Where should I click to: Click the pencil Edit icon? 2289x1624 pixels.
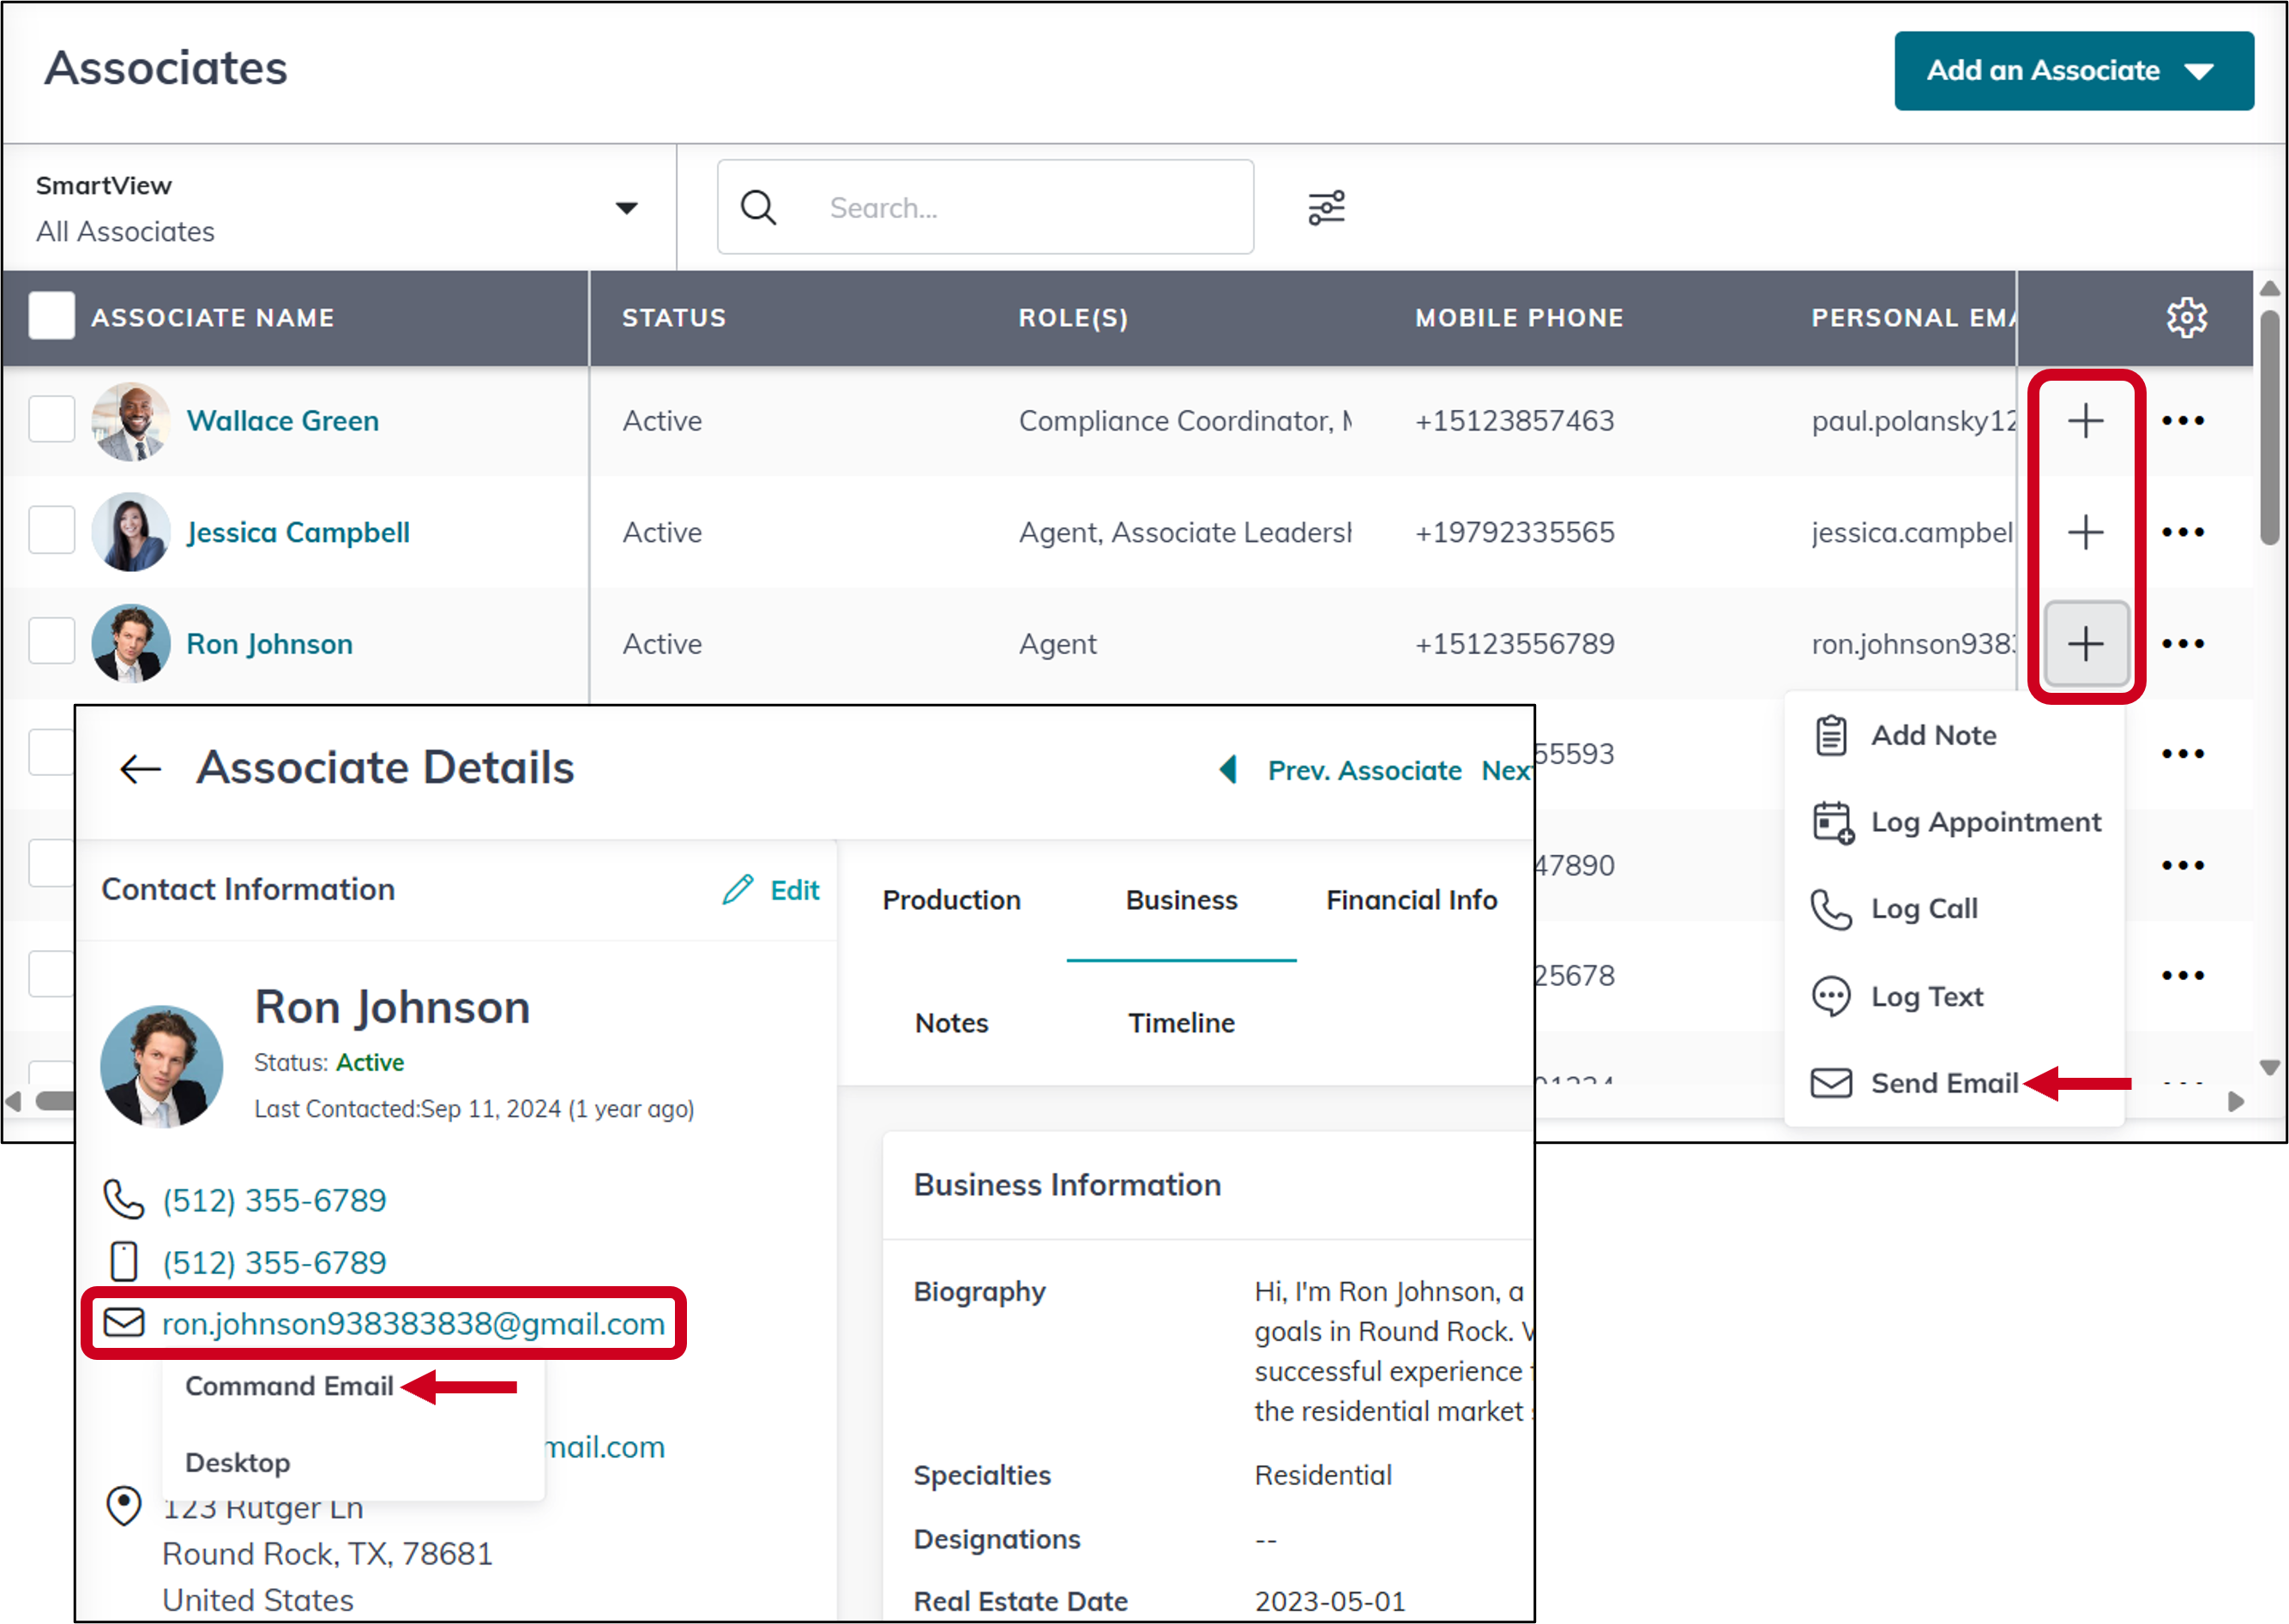tap(738, 889)
